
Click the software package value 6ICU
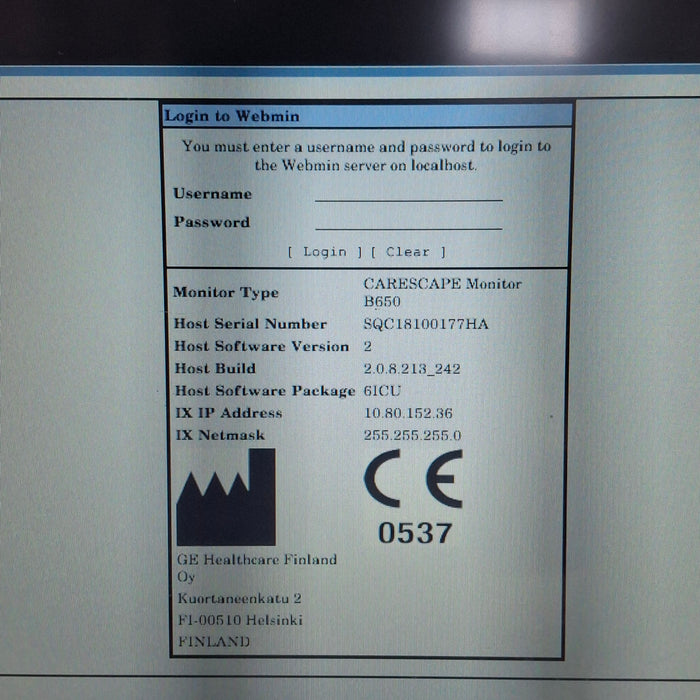point(382,391)
